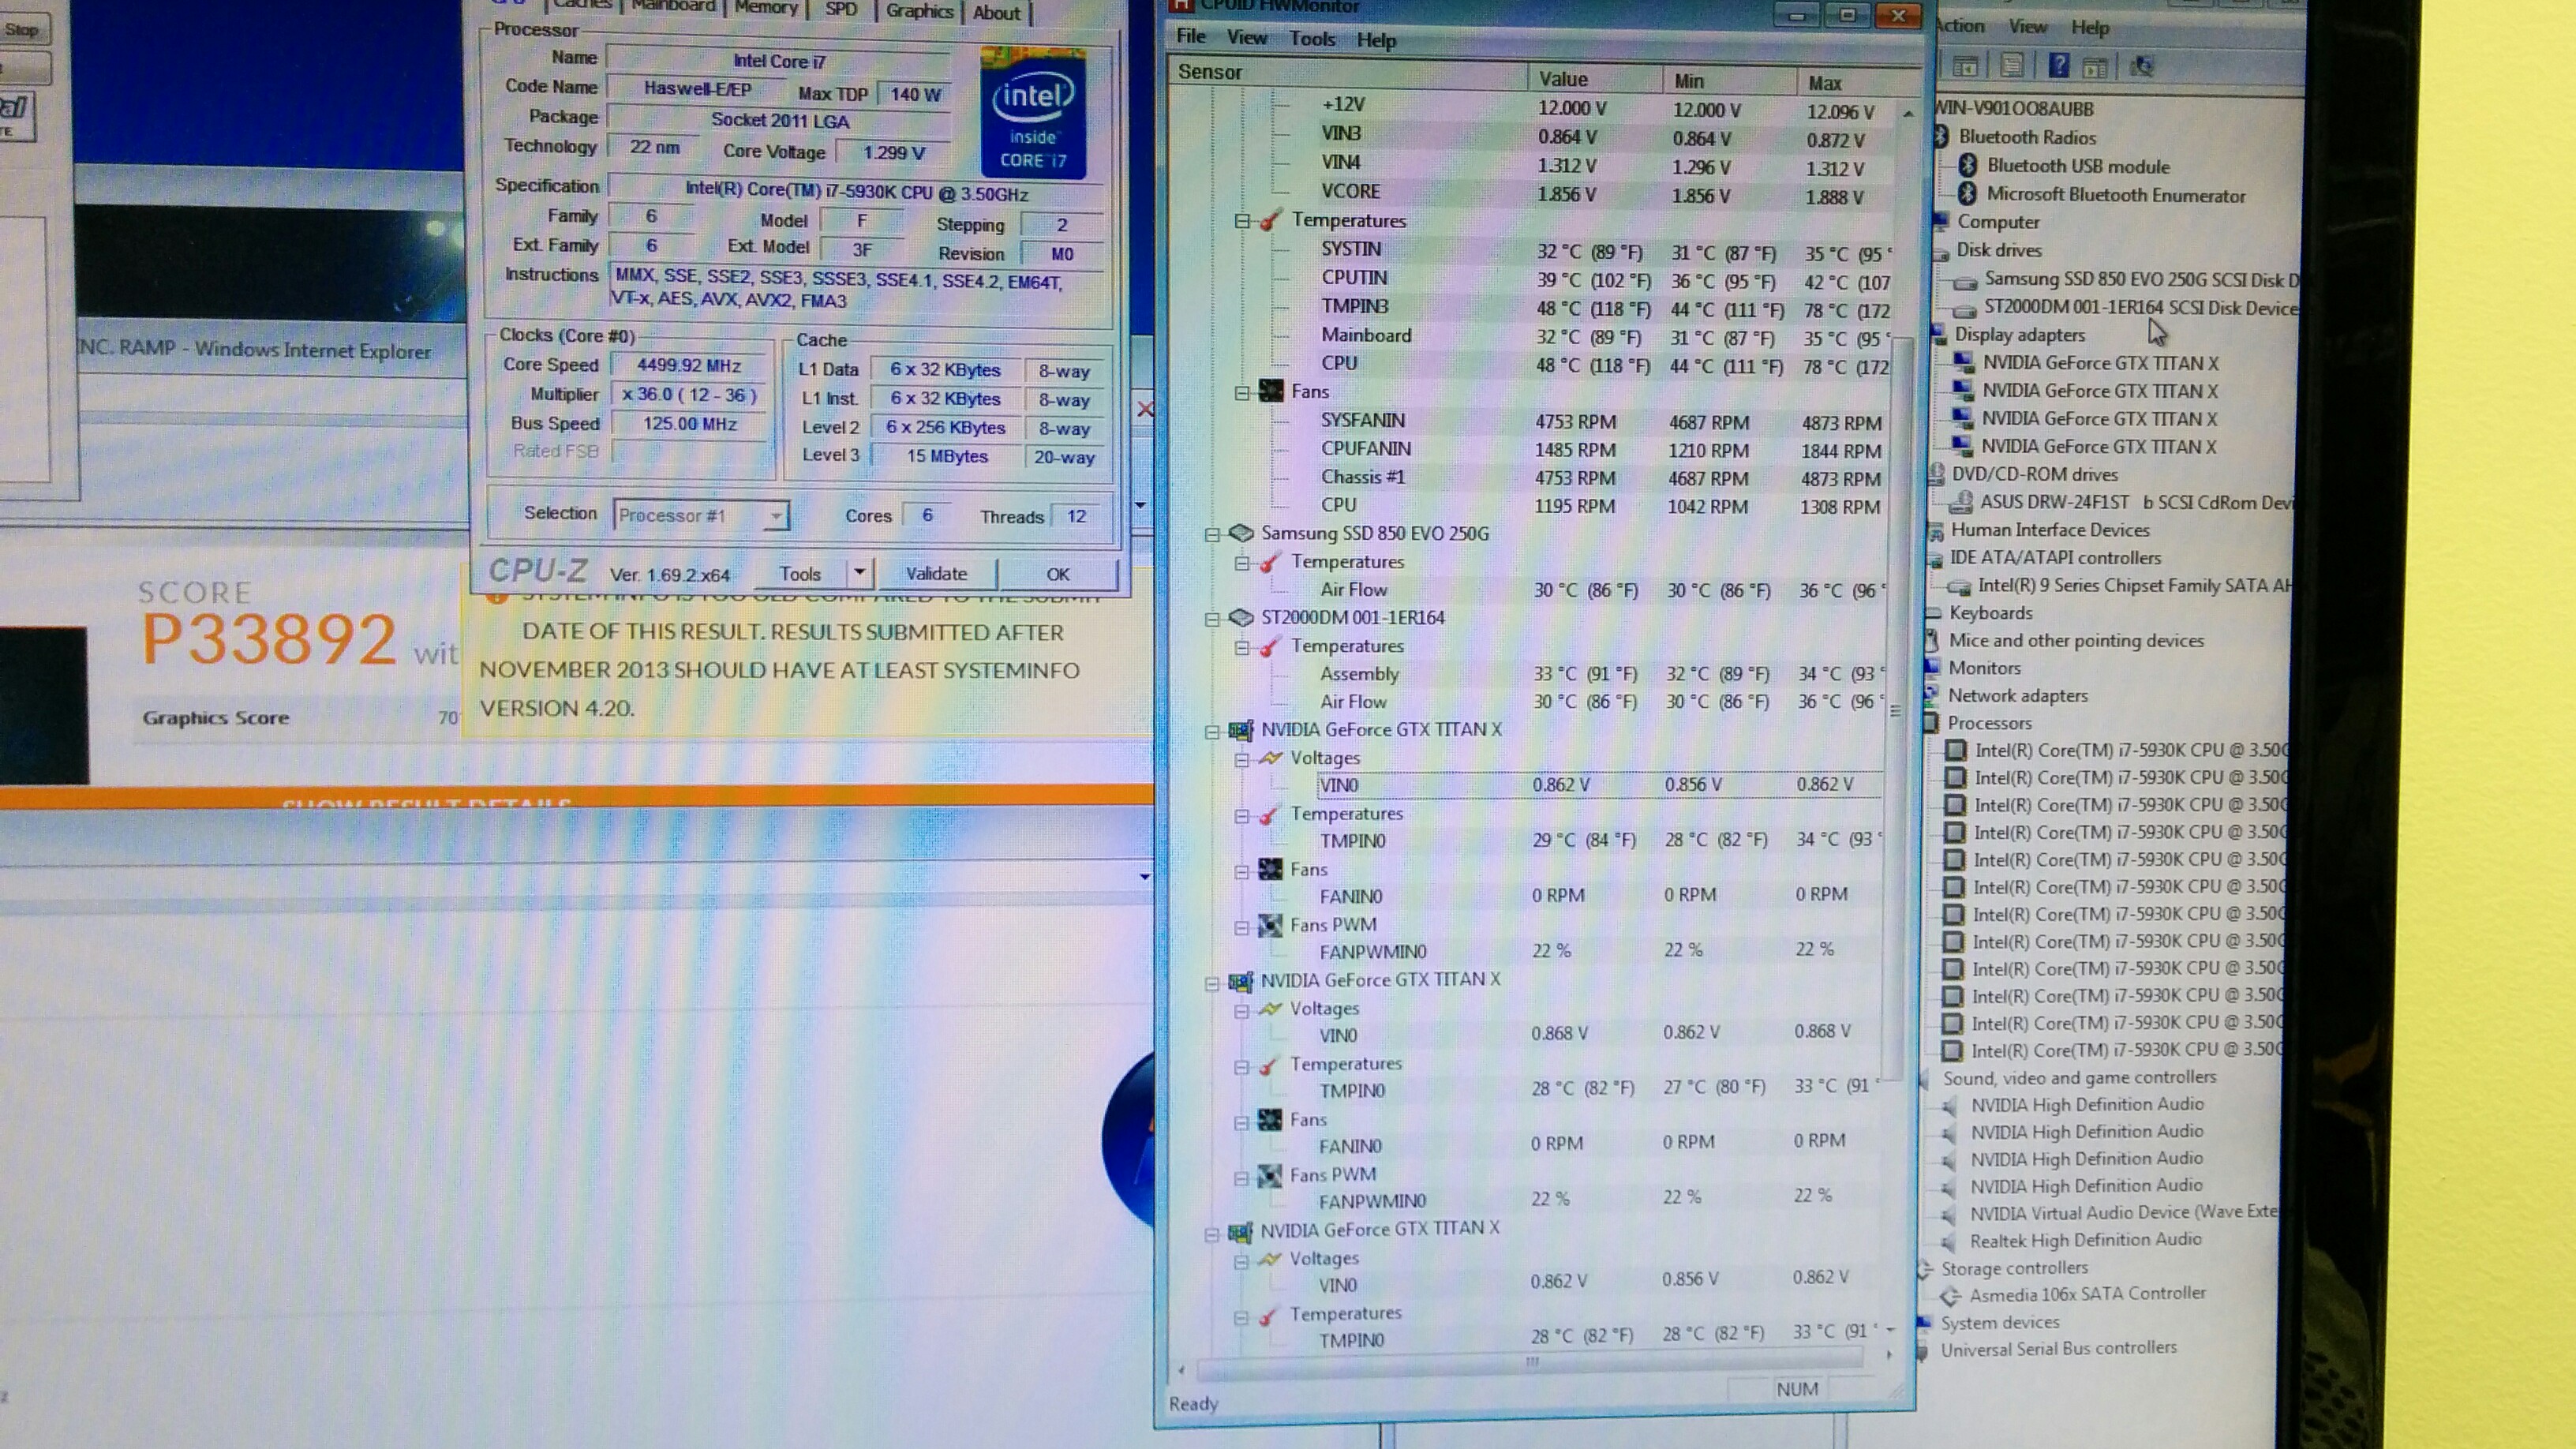Click the Intel Core i7 logo in CPU-Z

[x=1033, y=113]
